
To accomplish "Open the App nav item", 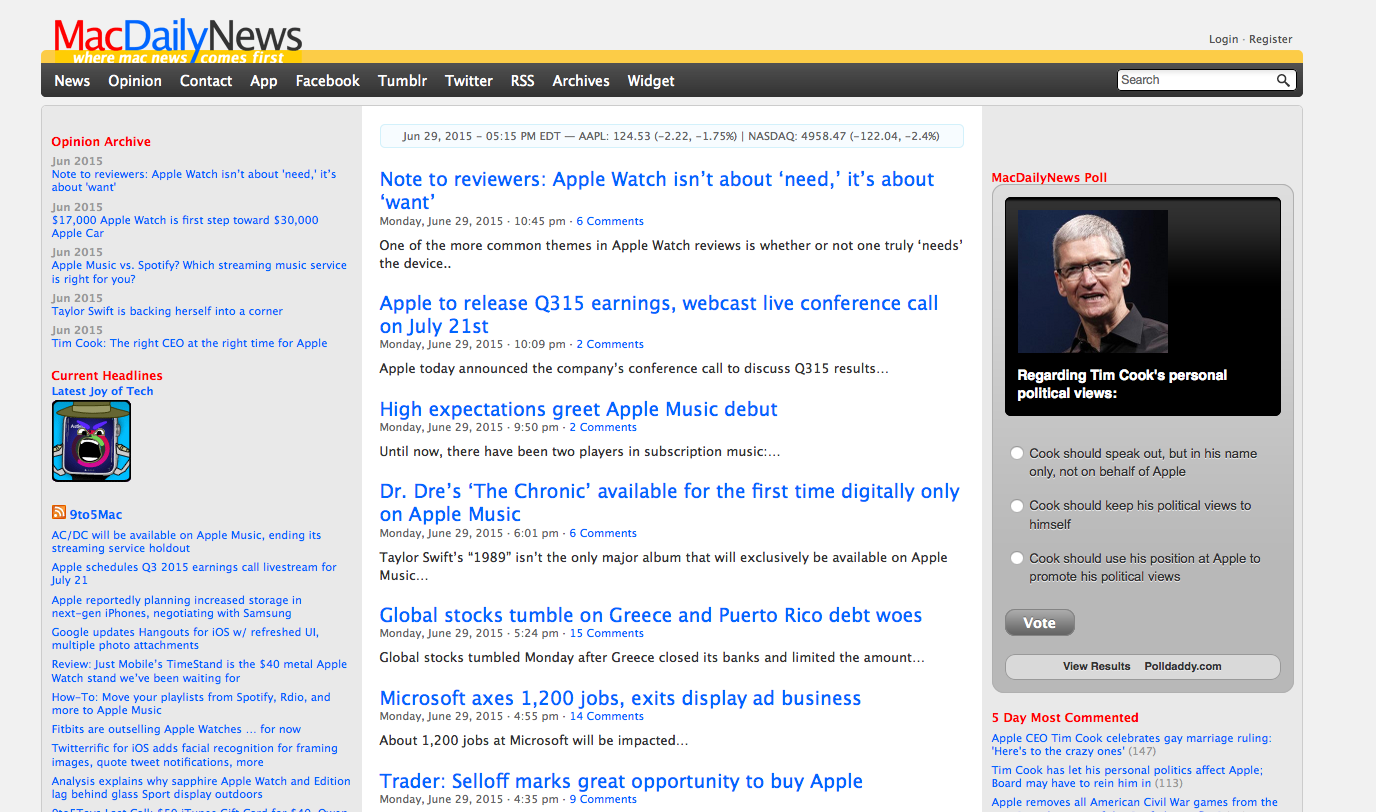I will 264,81.
